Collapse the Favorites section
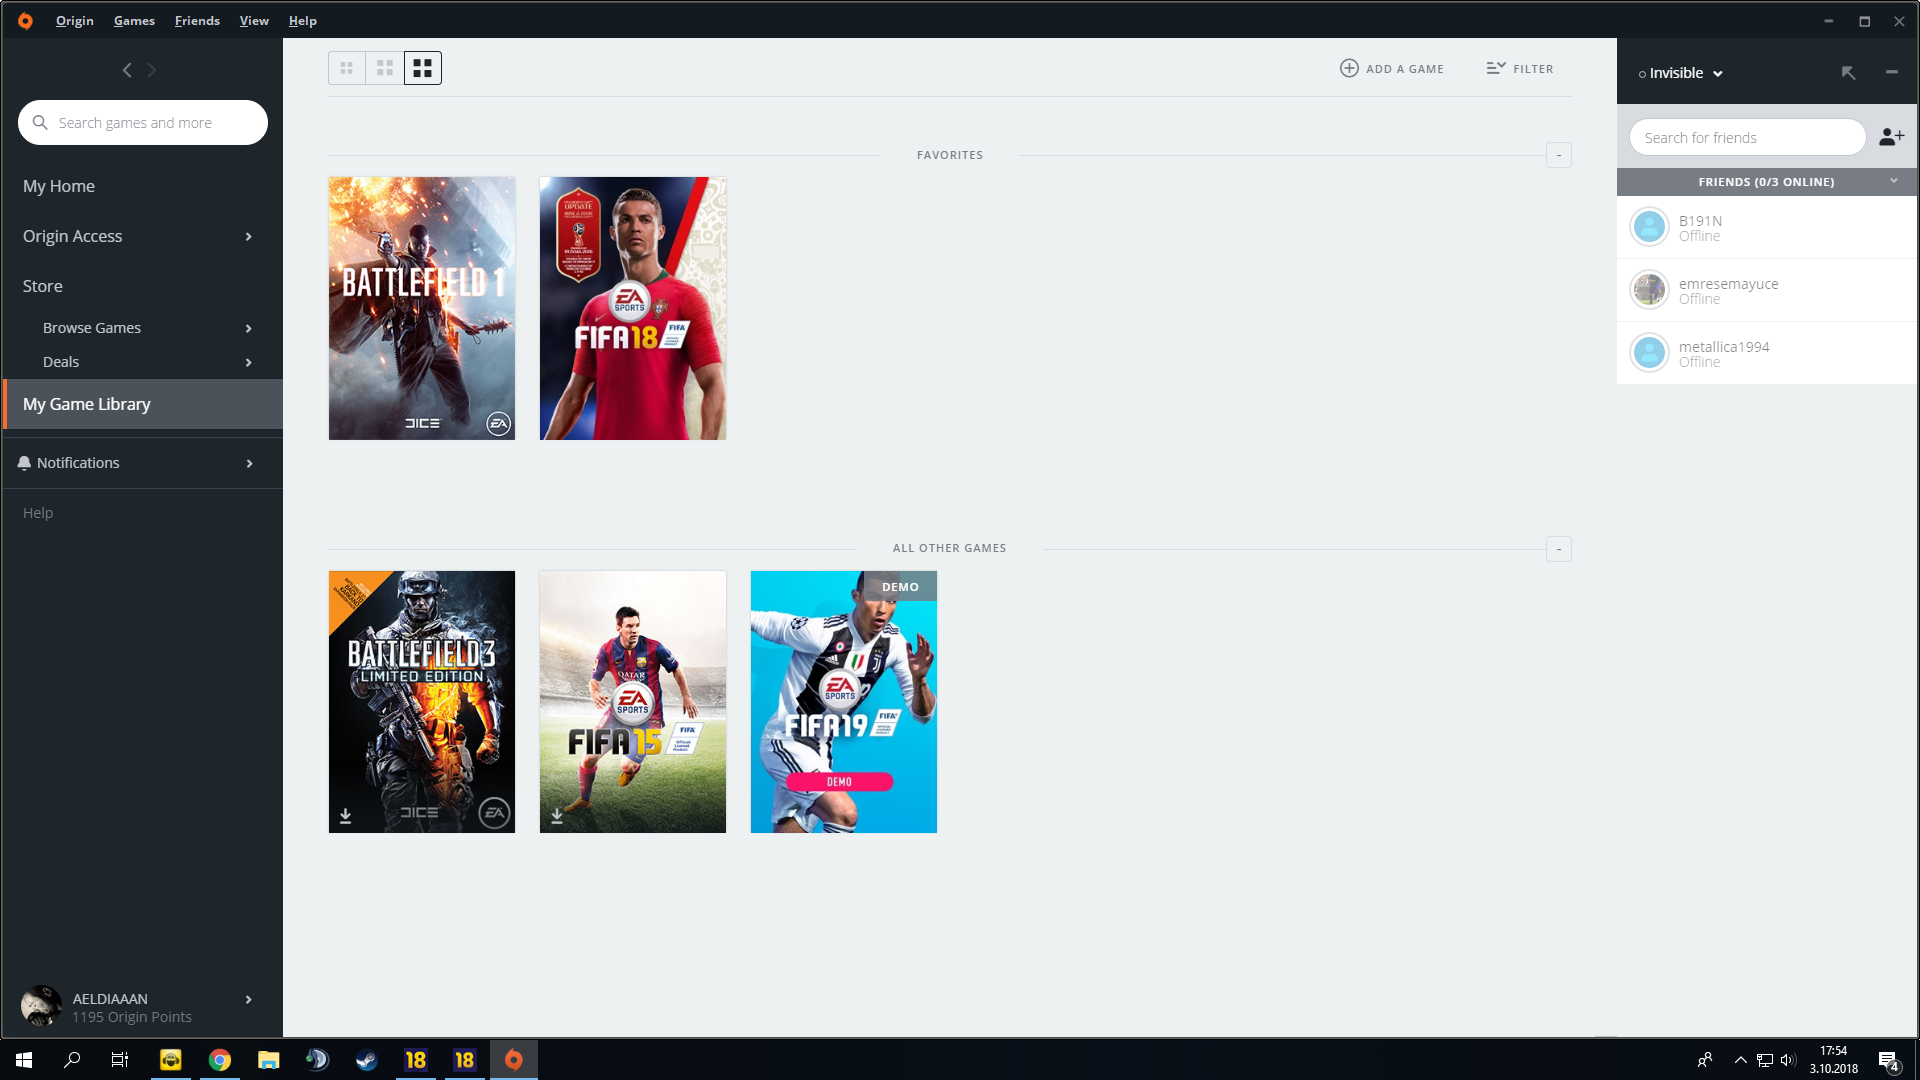The image size is (1920, 1080). tap(1559, 155)
